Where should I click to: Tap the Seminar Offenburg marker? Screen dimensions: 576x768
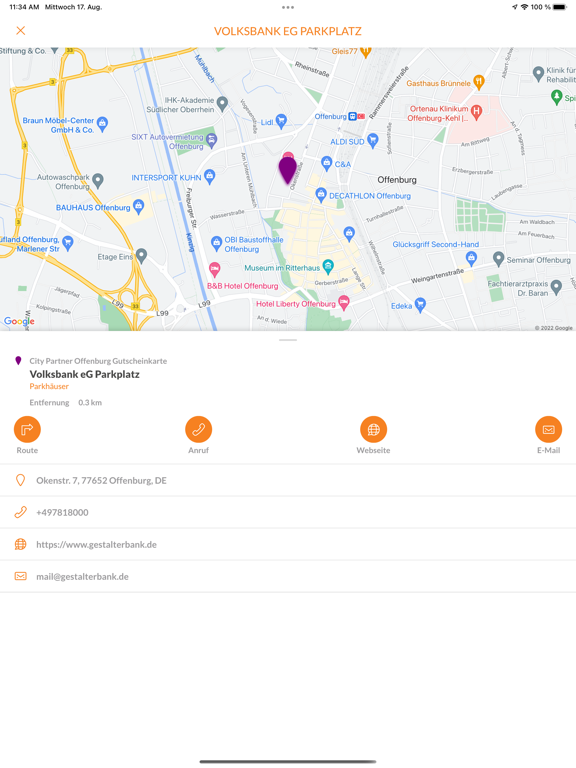pyautogui.click(x=499, y=259)
